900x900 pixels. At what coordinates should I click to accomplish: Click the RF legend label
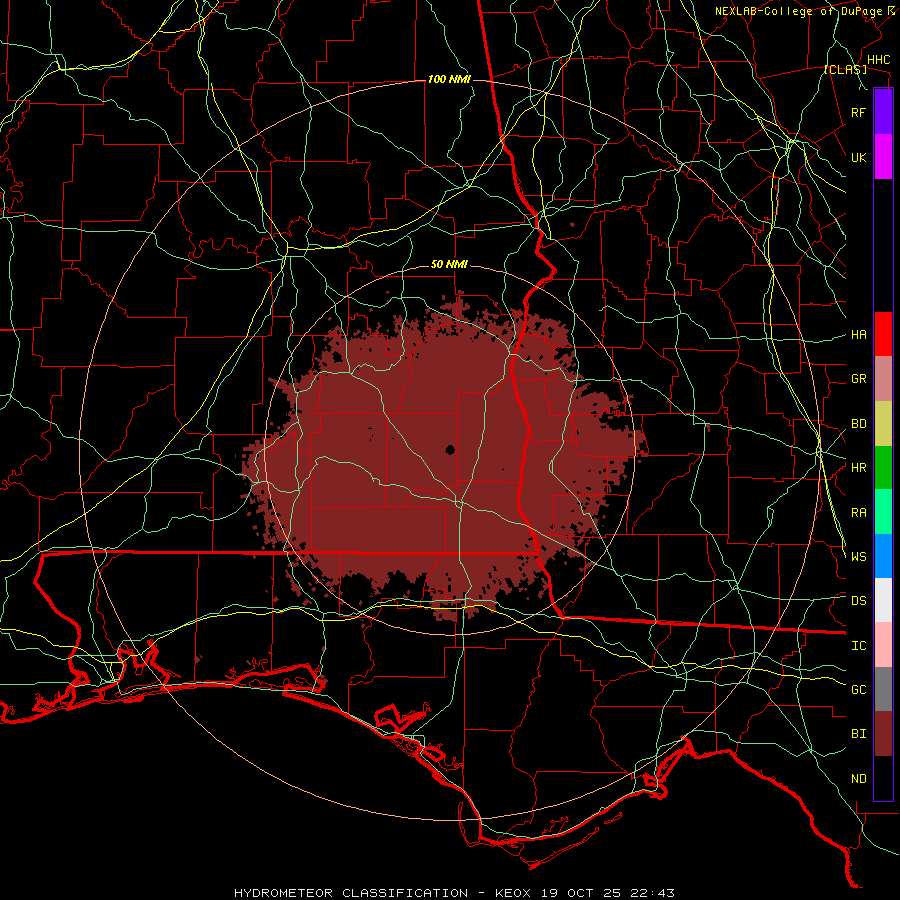coord(858,112)
